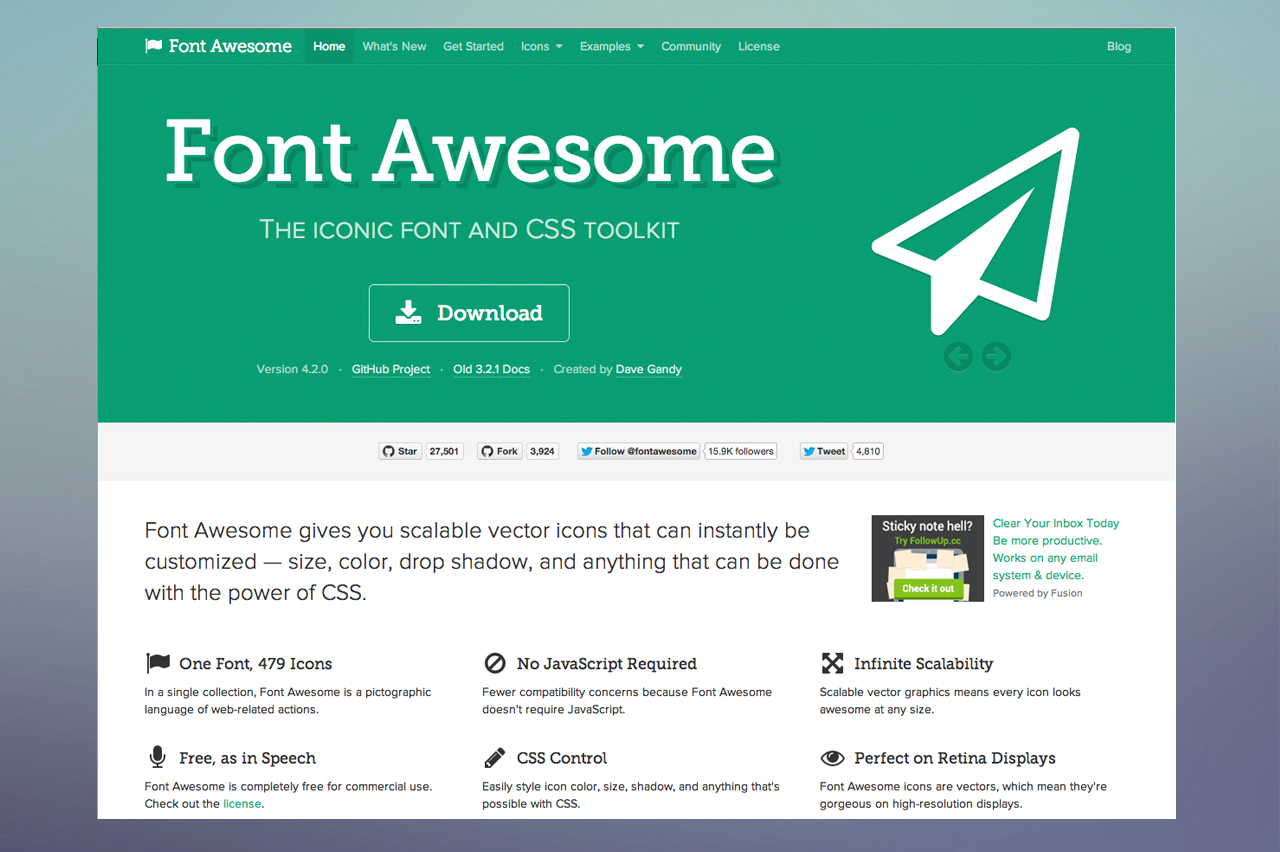
Task: Click the GitHub Star button
Action: [400, 451]
